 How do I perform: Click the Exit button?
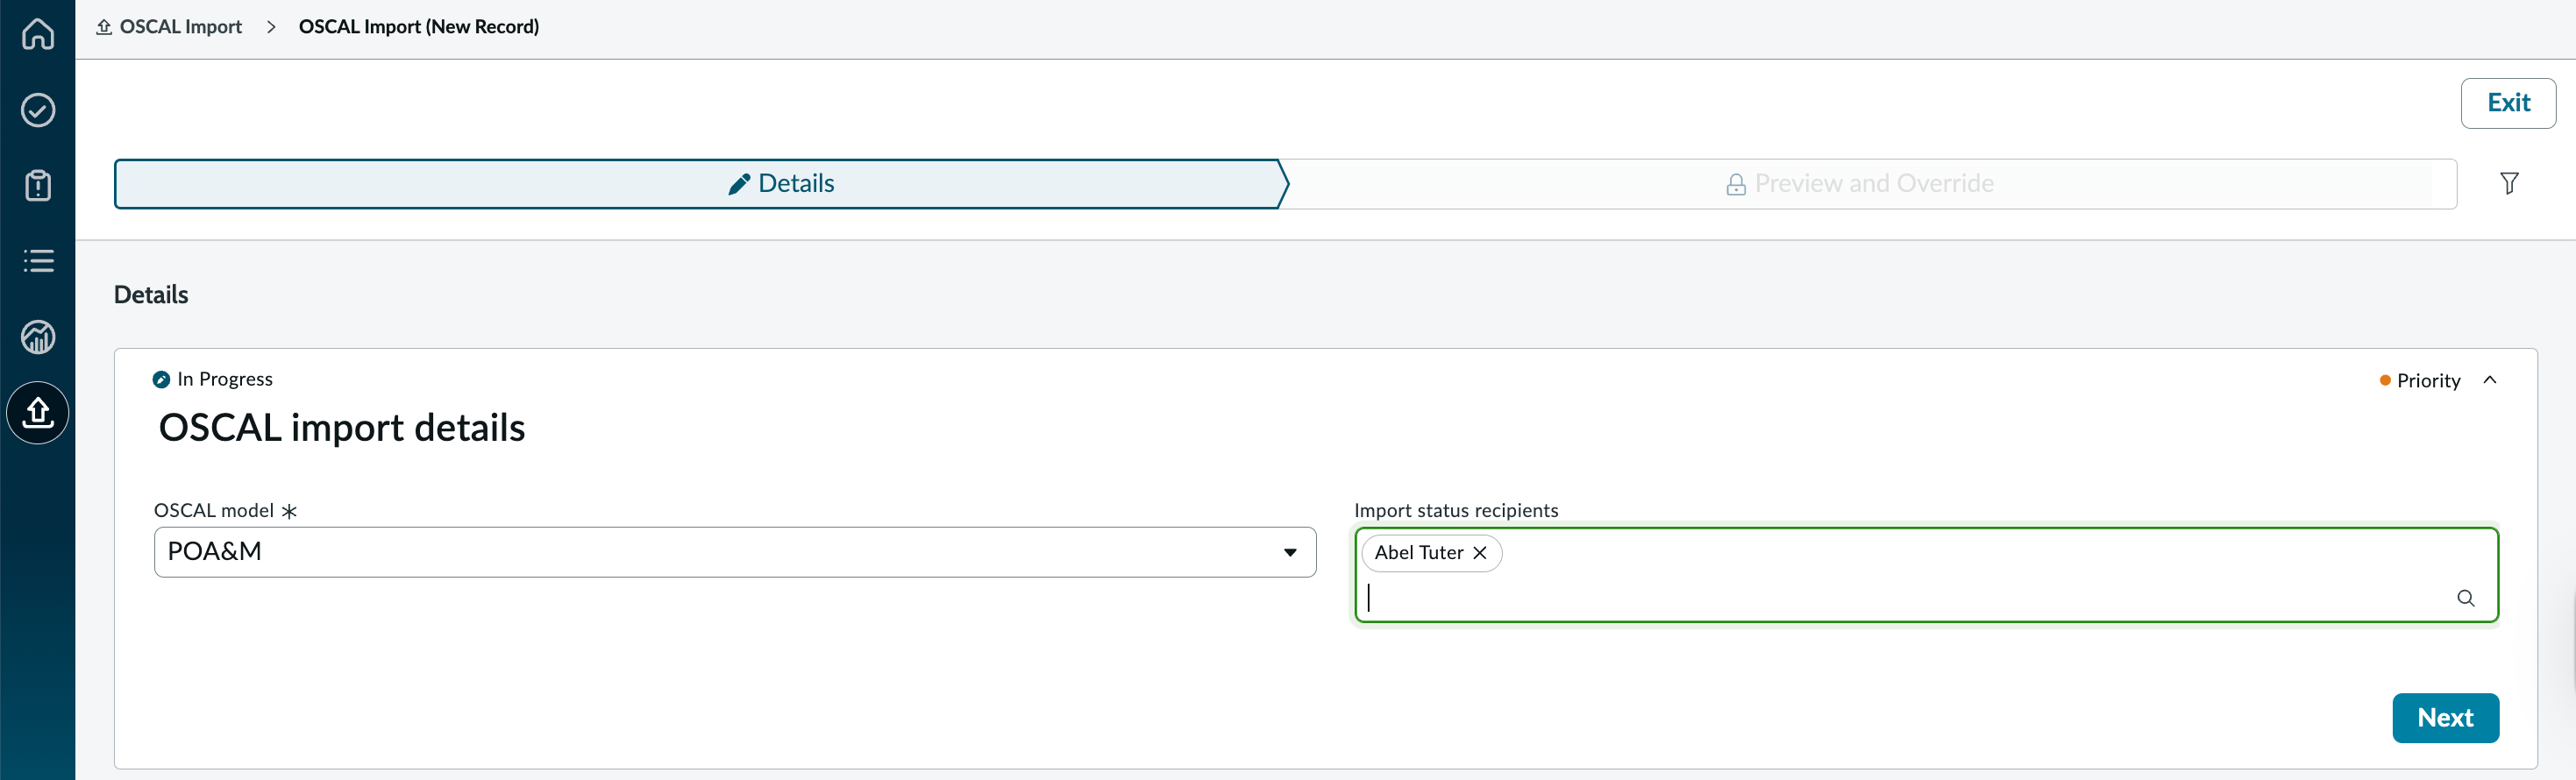tap(2508, 103)
